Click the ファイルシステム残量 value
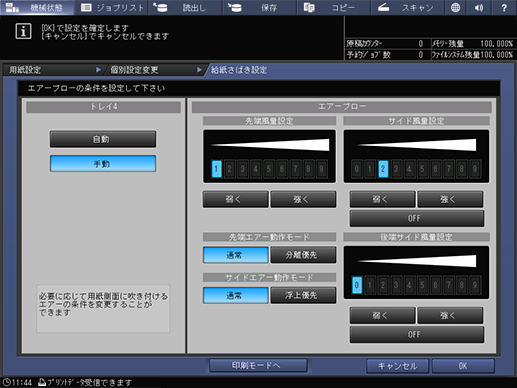Image resolution: width=517 pixels, height=388 pixels. 496,54
